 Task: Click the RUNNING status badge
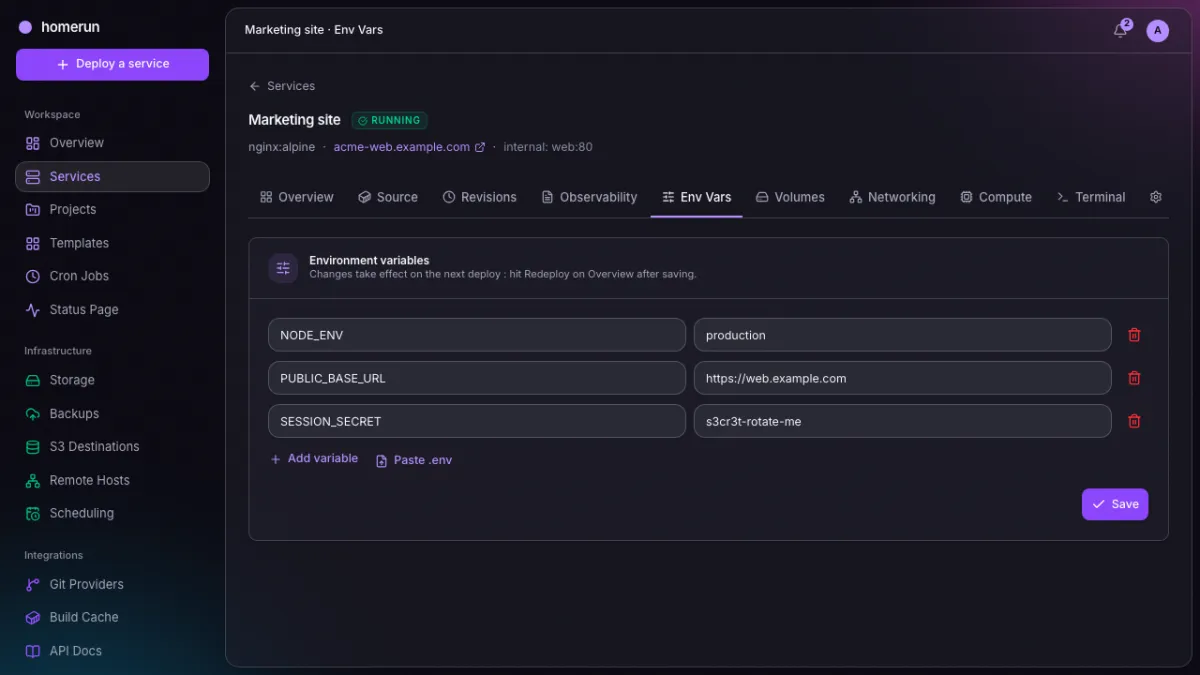tap(390, 120)
